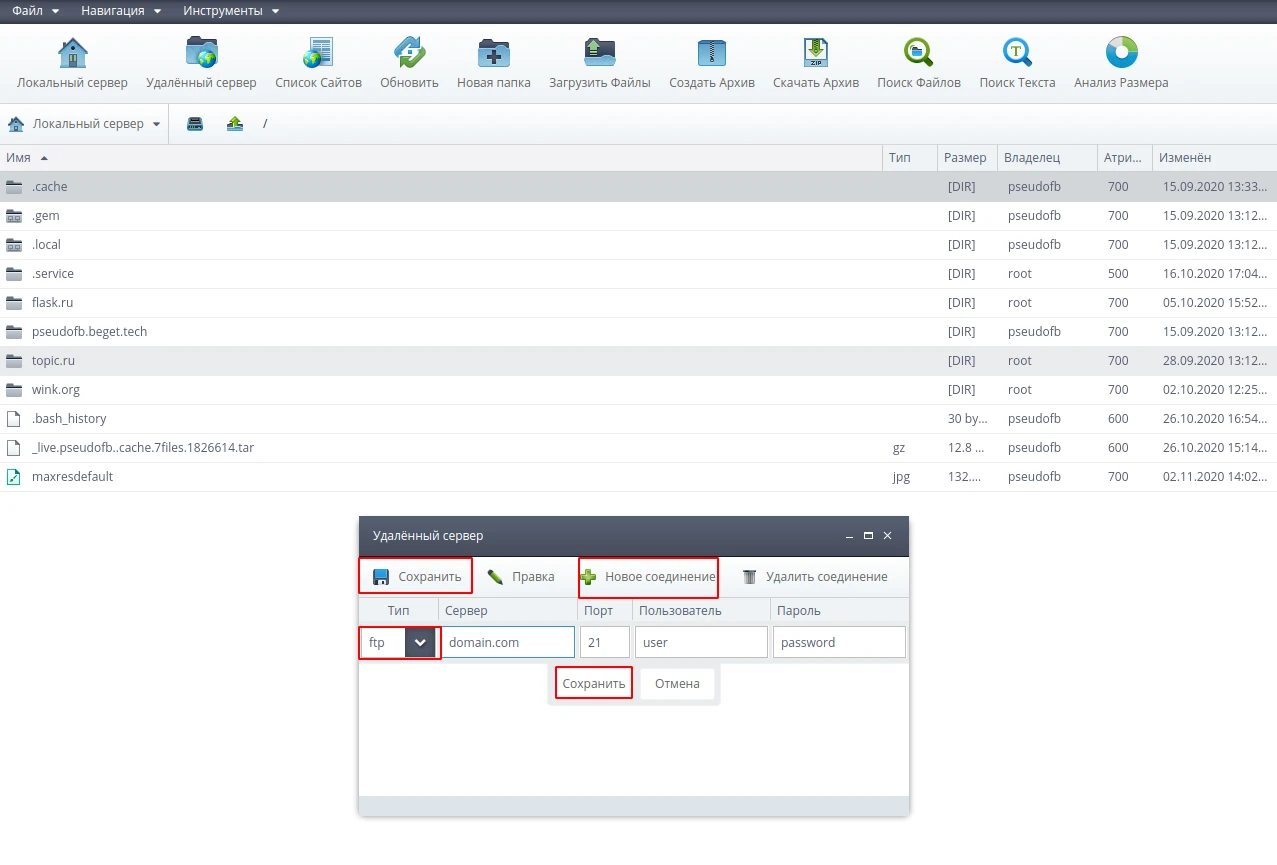Click the domain.com server input field

tap(508, 643)
